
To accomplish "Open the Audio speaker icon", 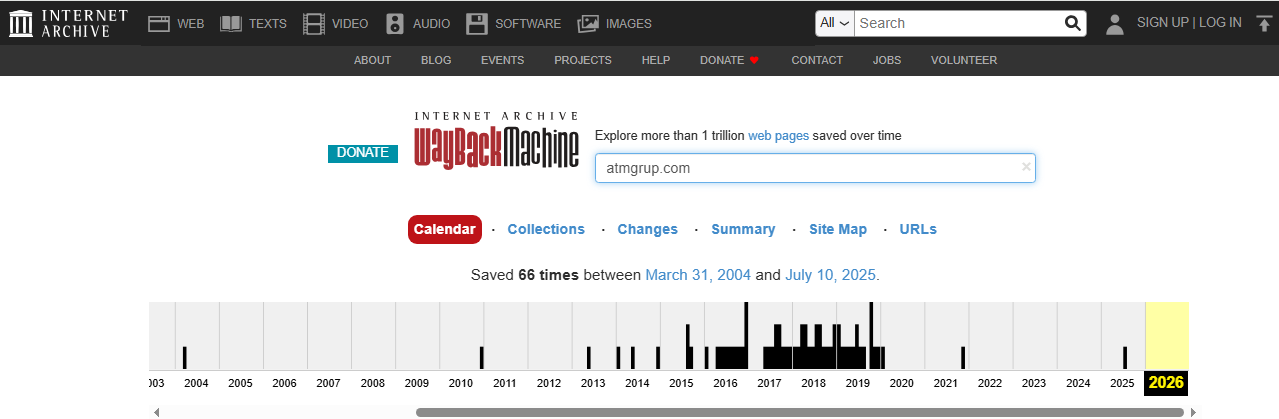I will tap(395, 23).
